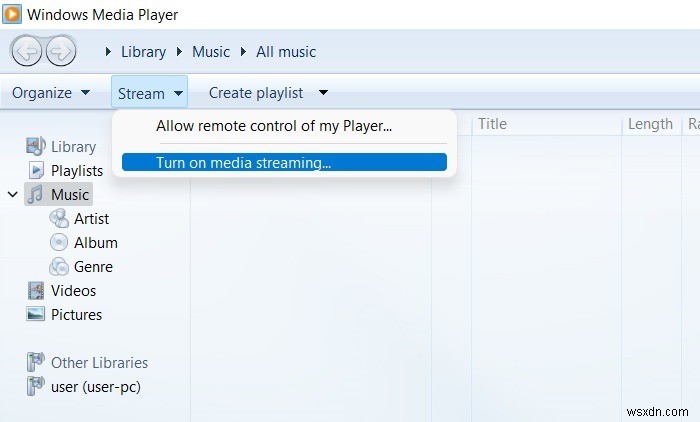
Task: Click the user (user-pc) library icon
Action: pos(36,386)
